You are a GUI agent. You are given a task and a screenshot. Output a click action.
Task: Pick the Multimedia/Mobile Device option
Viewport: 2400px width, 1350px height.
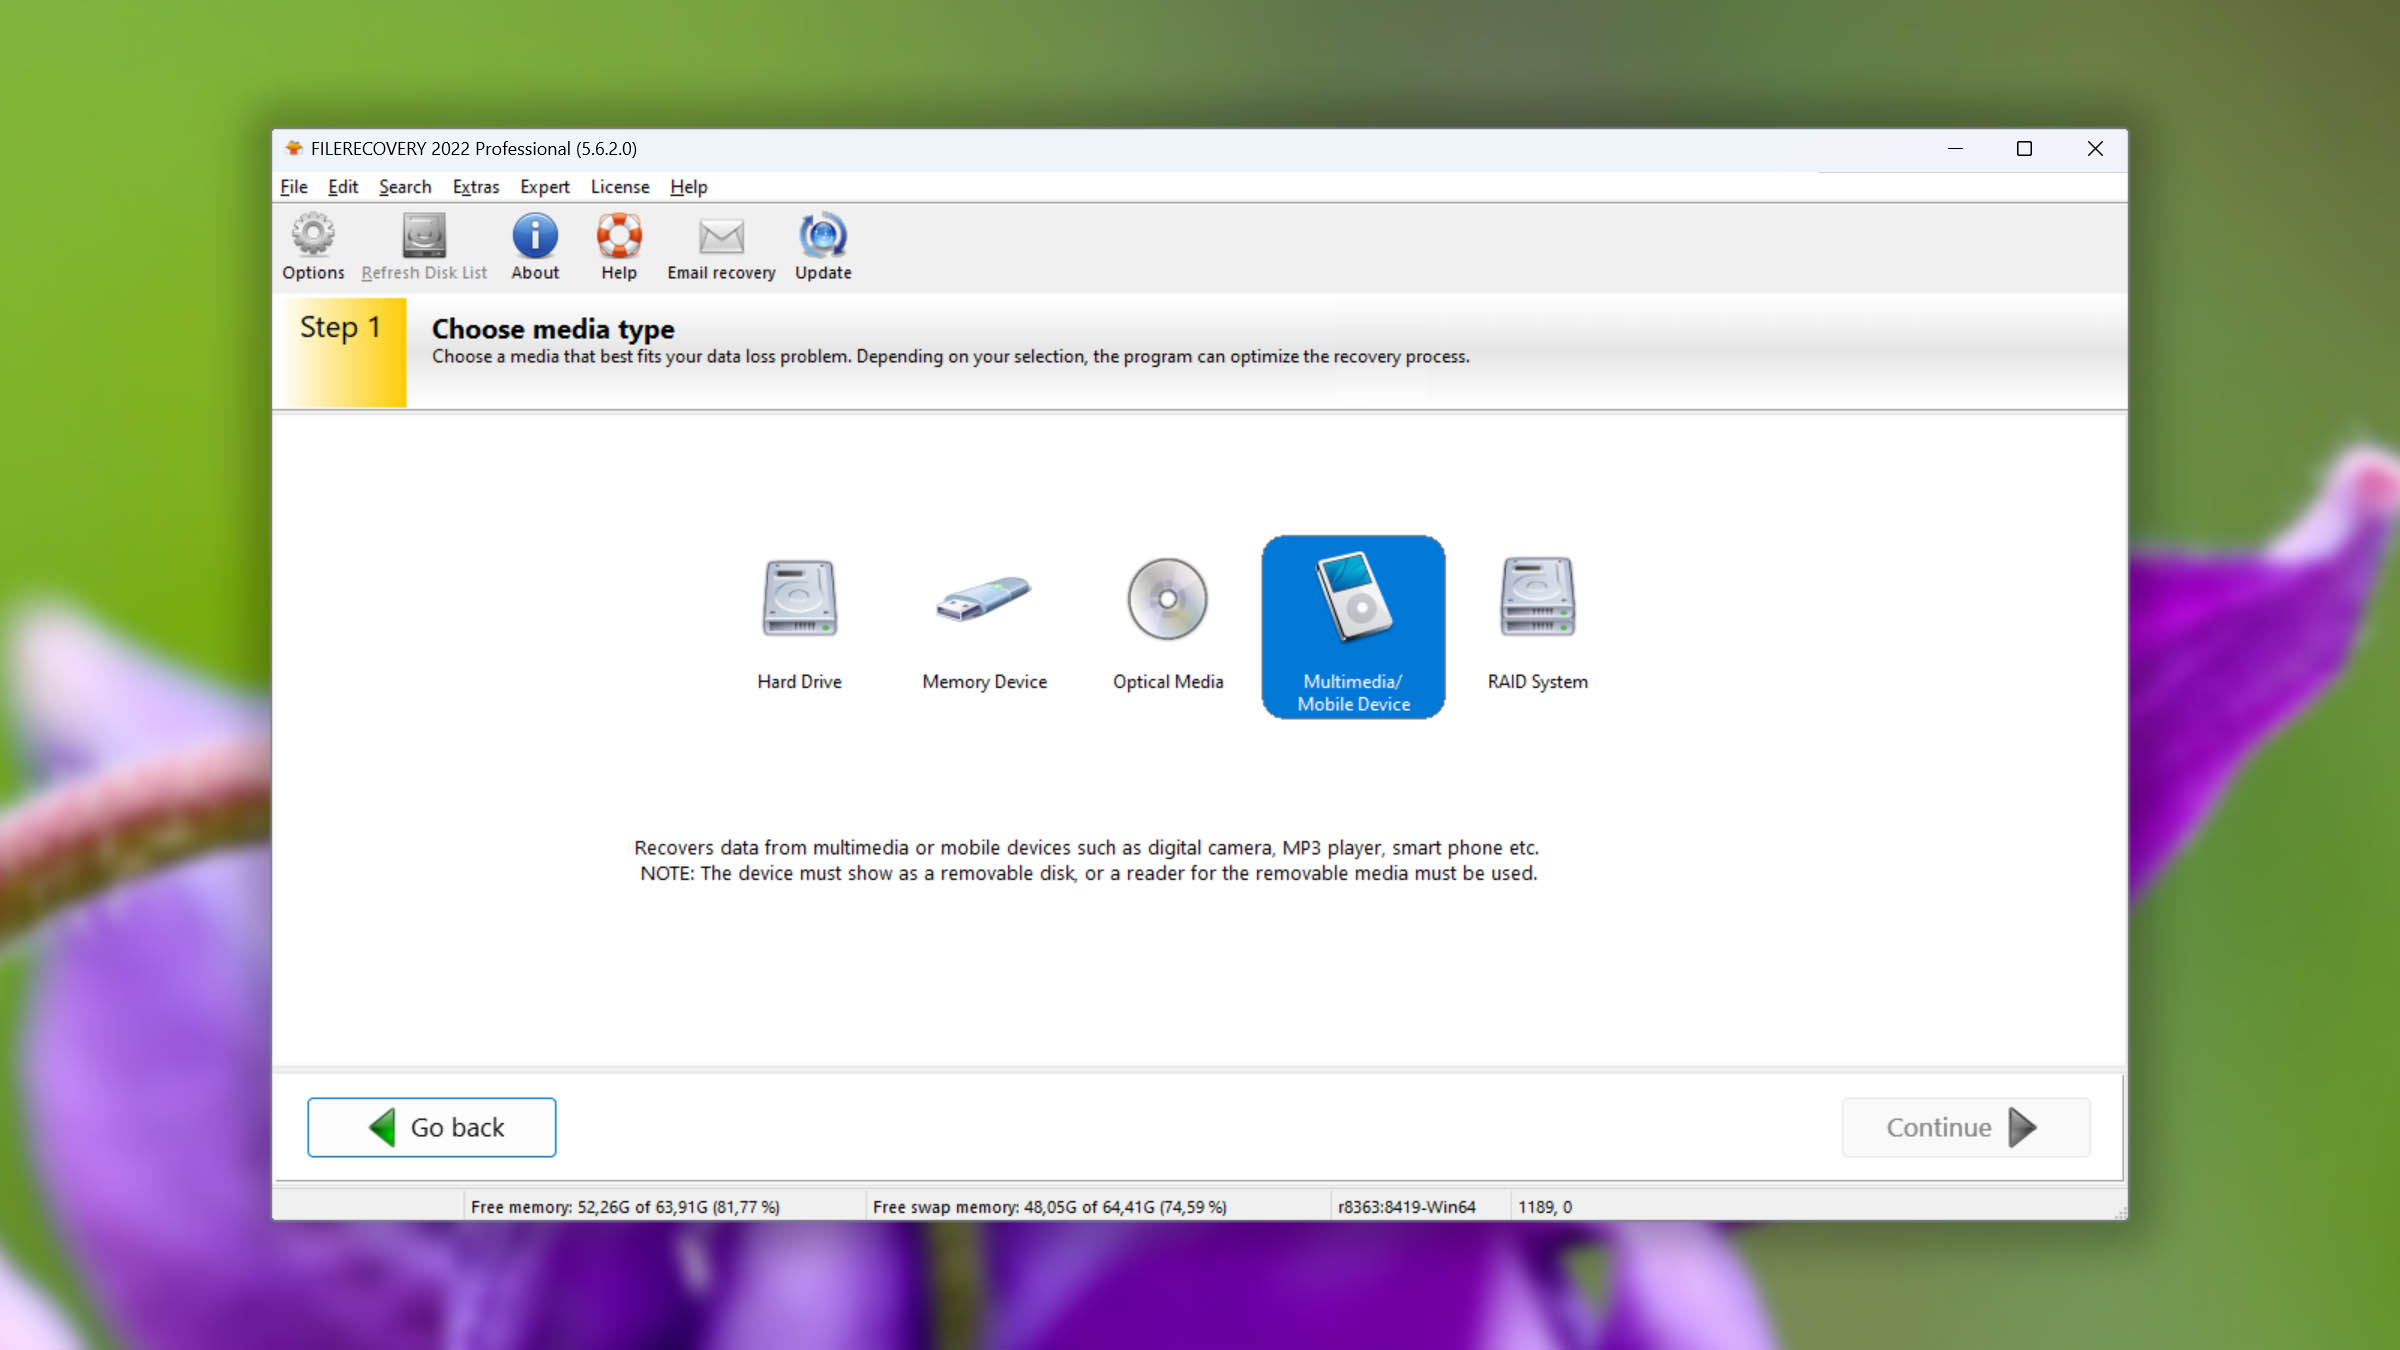click(x=1353, y=627)
